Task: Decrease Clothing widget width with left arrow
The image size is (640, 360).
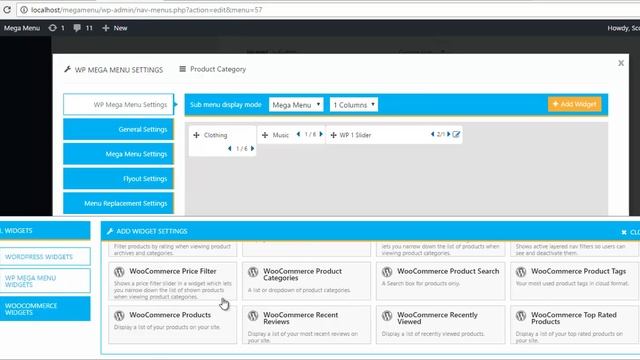Action: point(230,149)
